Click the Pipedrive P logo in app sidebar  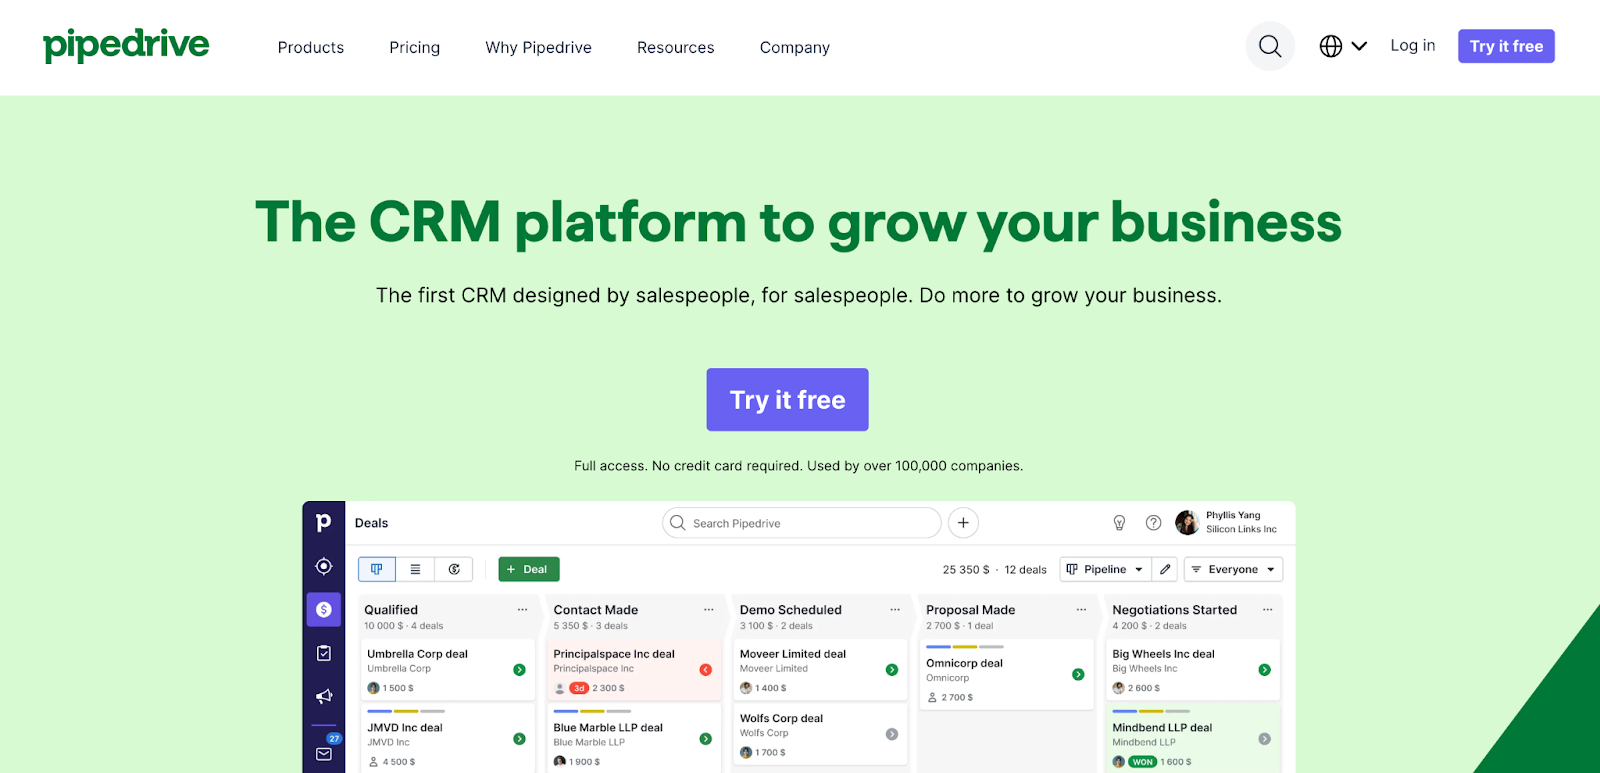[324, 522]
